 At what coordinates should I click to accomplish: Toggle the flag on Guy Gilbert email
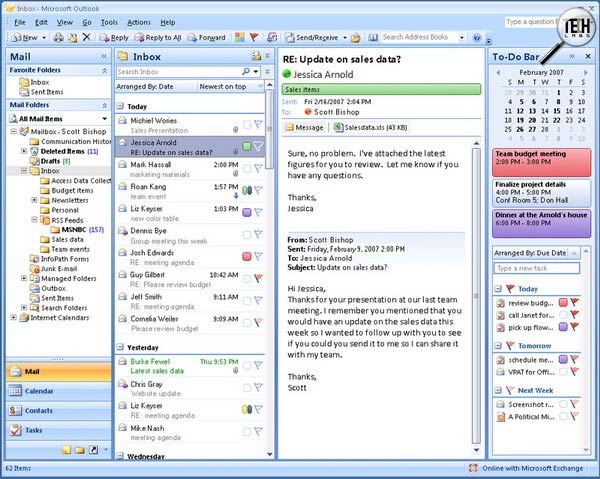coord(259,278)
